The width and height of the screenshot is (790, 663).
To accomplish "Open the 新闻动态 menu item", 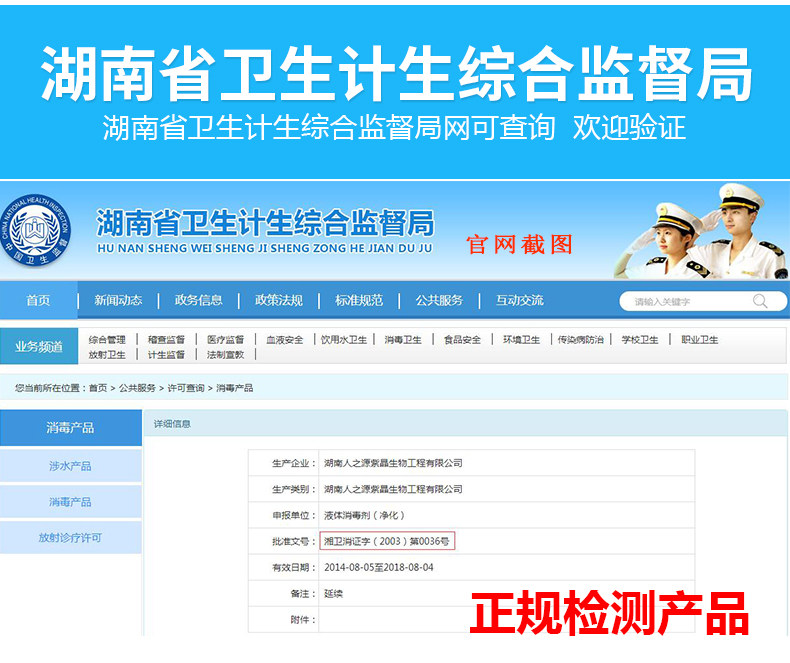I will coord(118,300).
